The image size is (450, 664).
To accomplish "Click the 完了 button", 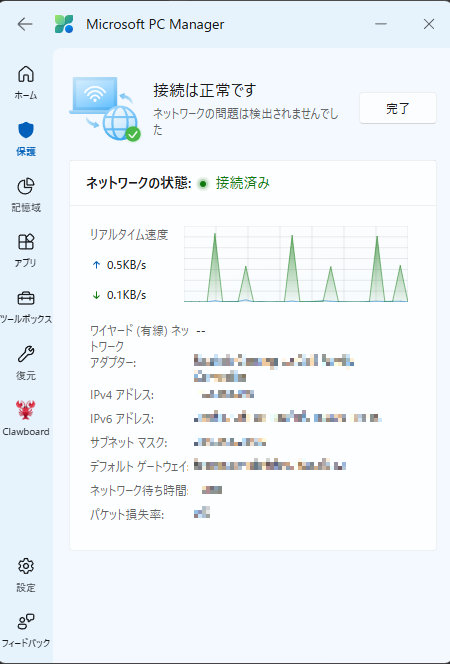I will point(398,108).
